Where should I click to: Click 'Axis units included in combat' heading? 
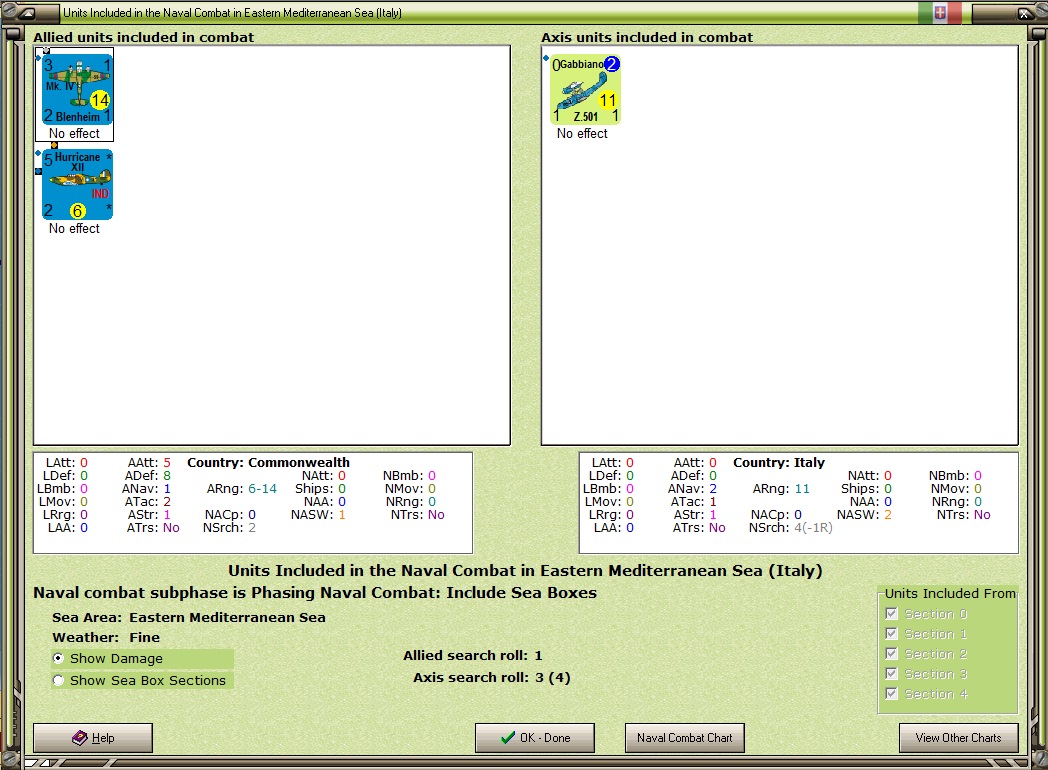(647, 37)
